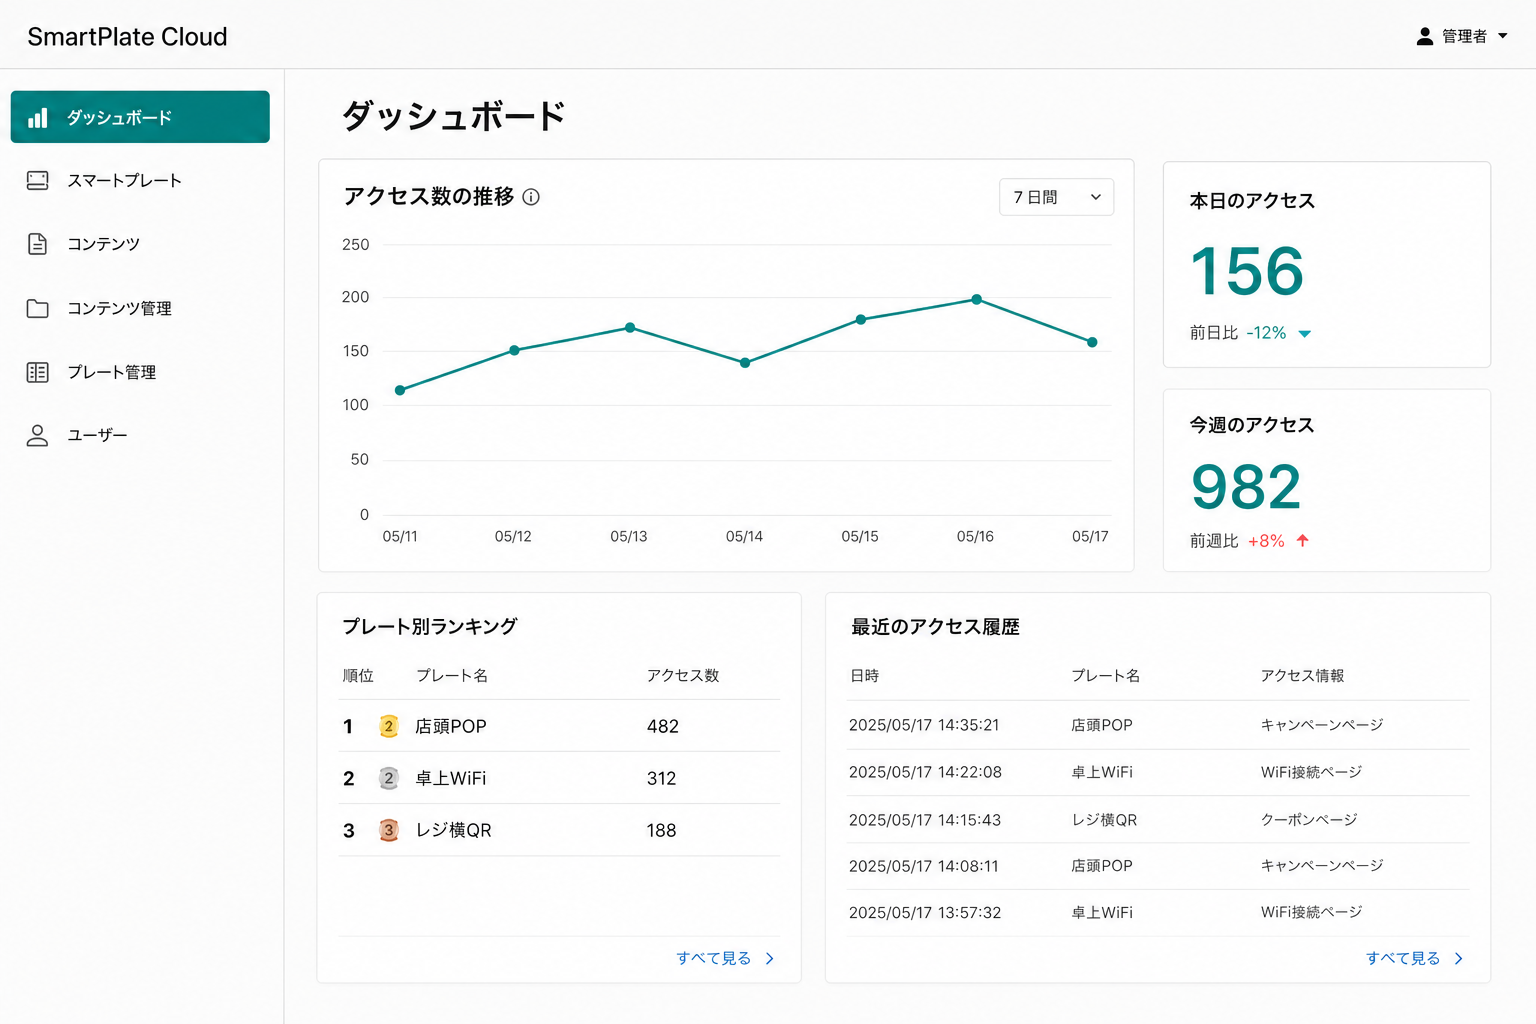Click the list icon beside プレート管理
This screenshot has height=1024, width=1536.
(38, 372)
